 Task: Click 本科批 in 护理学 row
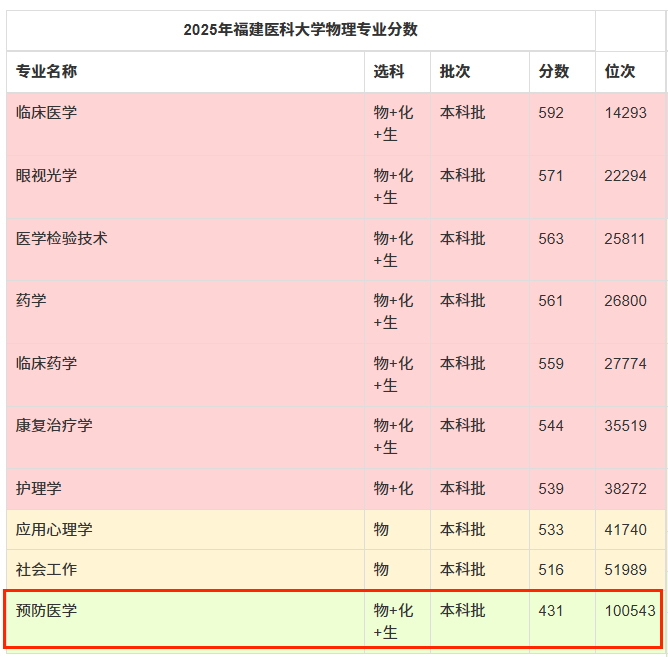pos(462,488)
